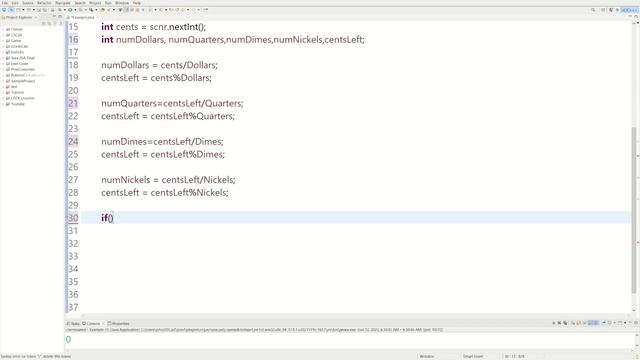Select the SampleProject project
Viewport: 640px width, 360px height.
tap(23, 81)
